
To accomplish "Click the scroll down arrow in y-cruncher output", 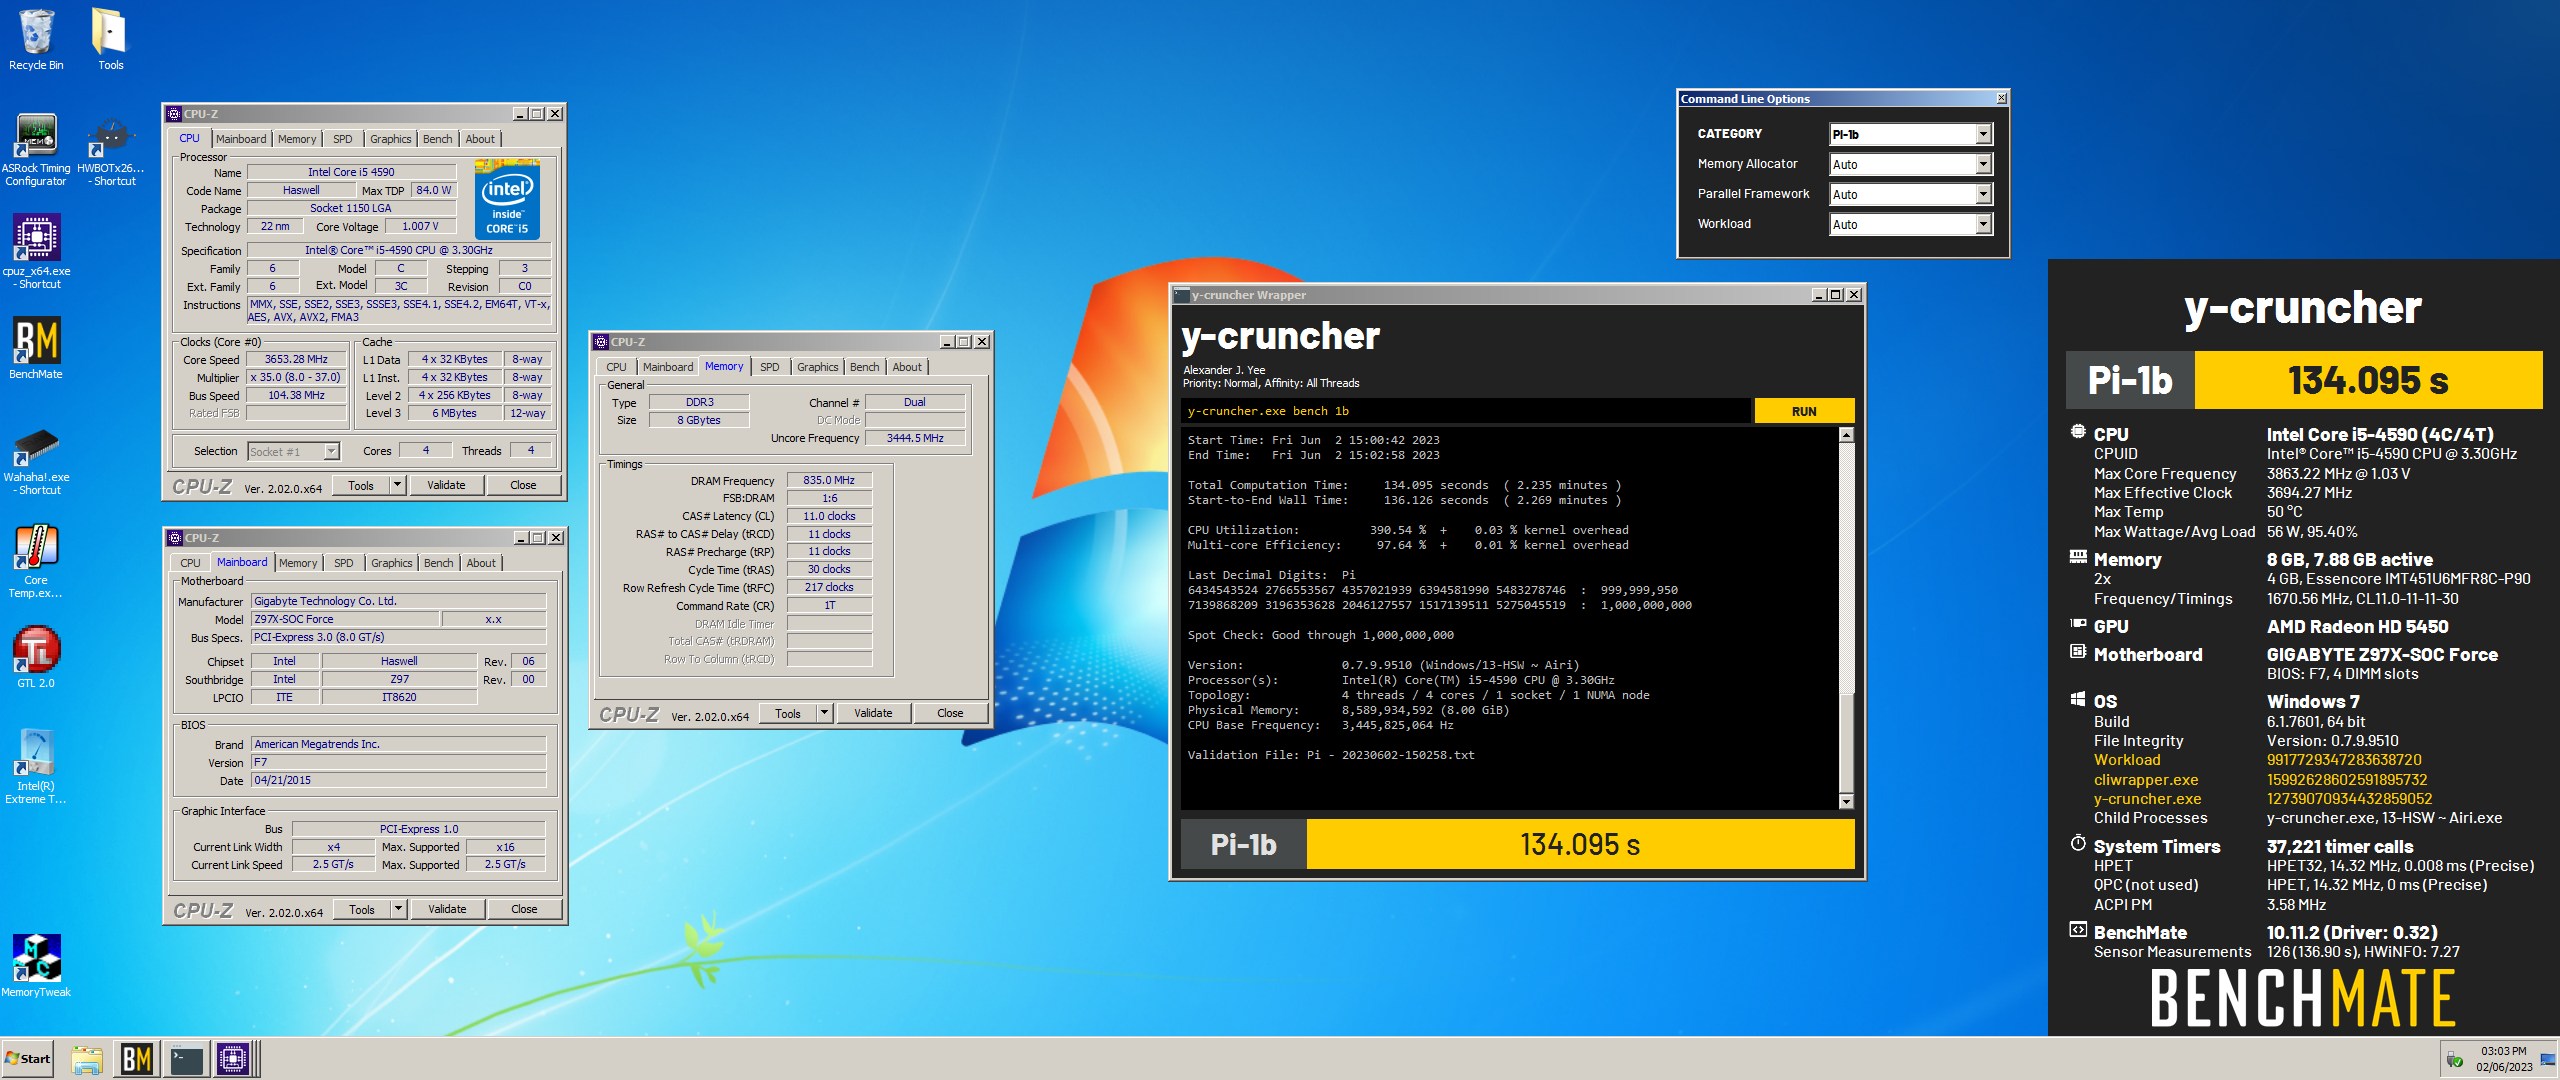I will click(x=1846, y=801).
